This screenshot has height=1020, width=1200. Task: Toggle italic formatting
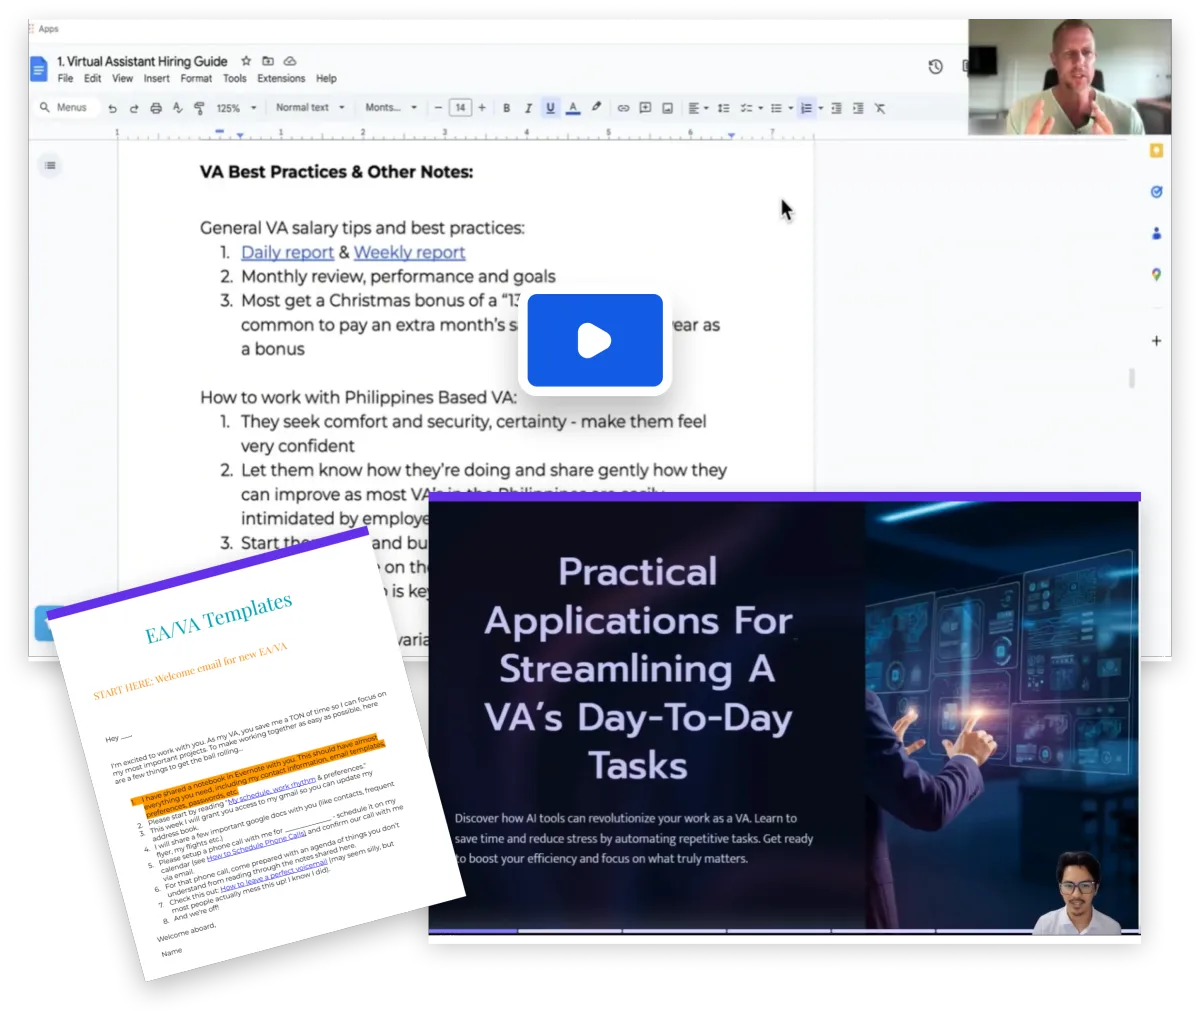[528, 108]
